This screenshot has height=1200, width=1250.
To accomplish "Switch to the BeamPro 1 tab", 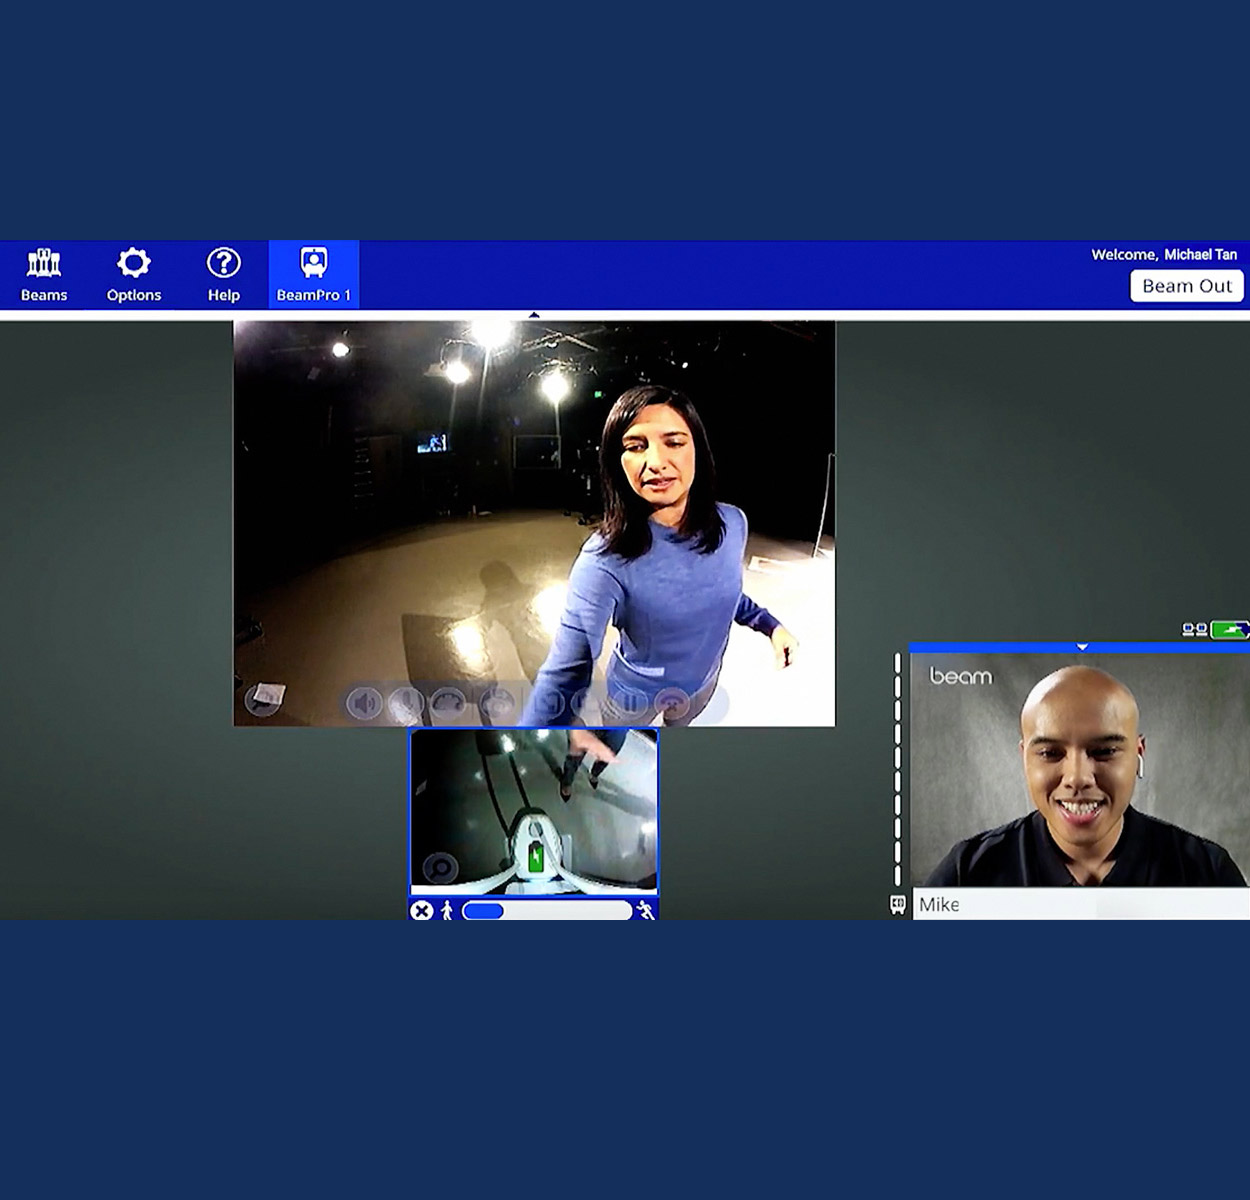I will [314, 275].
